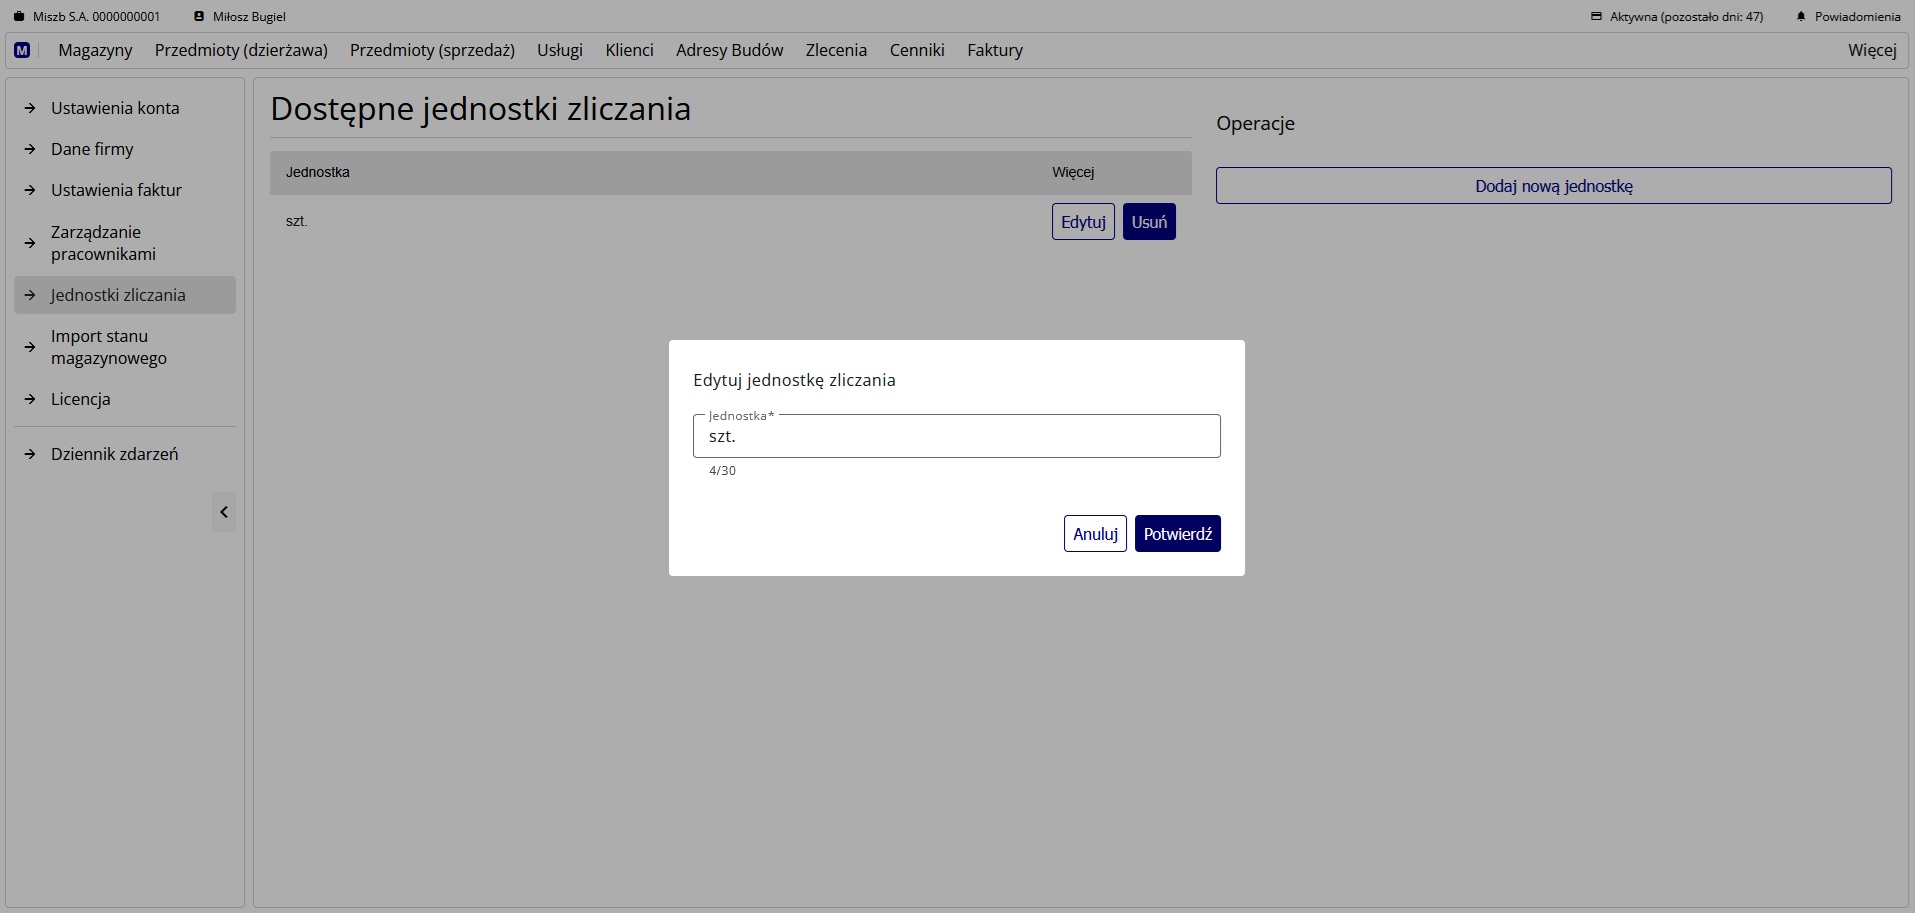Click the arrow icon beside Licencja

(30, 399)
